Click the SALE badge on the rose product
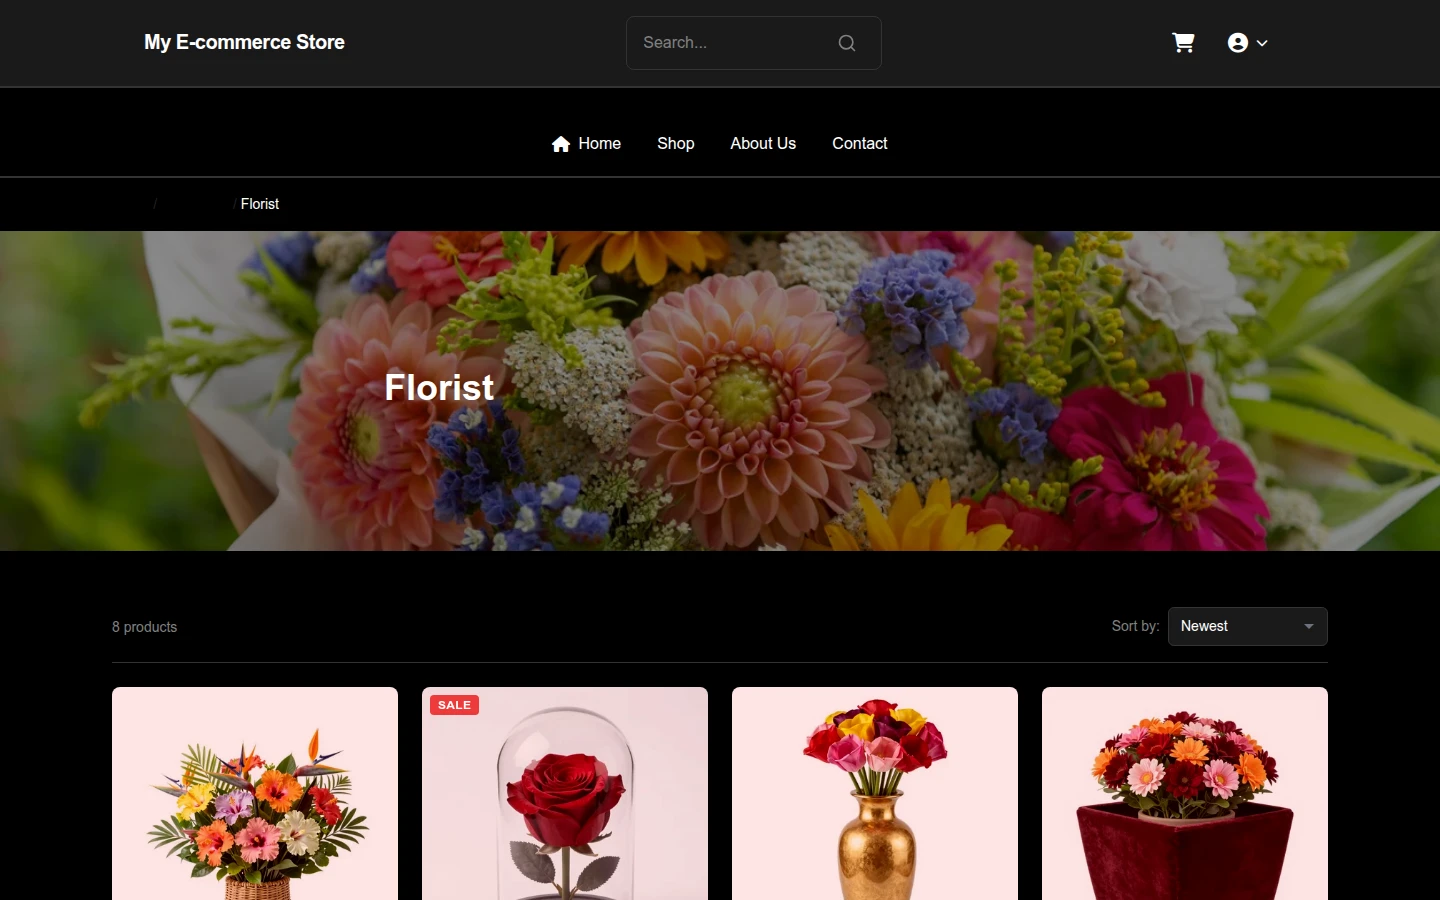 click(455, 705)
